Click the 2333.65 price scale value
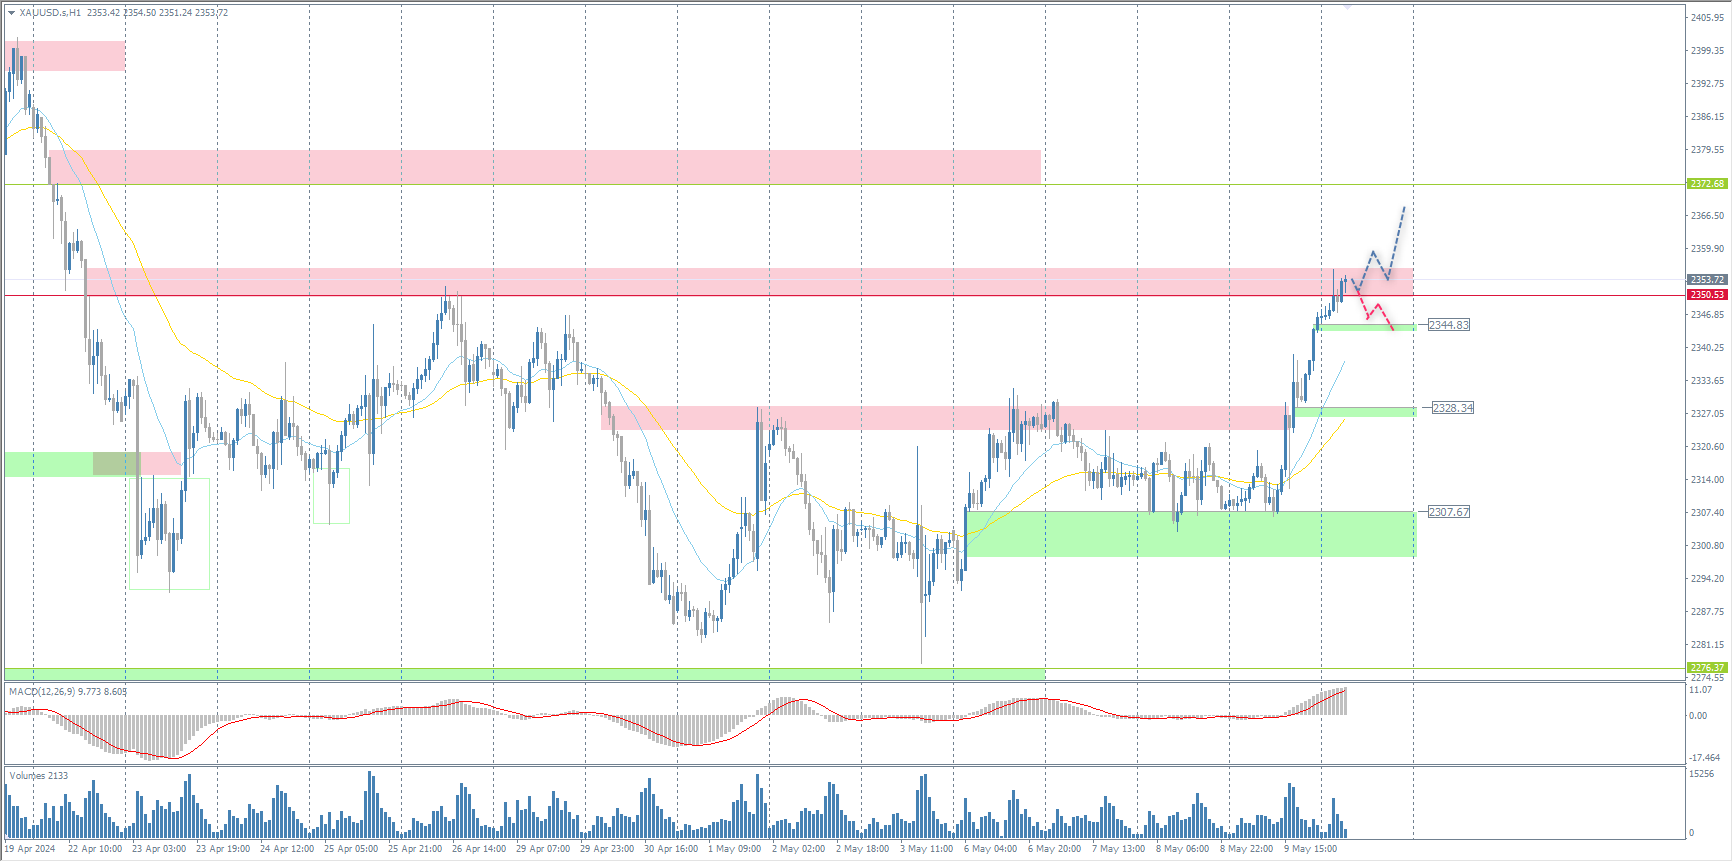Image resolution: width=1733 pixels, height=862 pixels. pyautogui.click(x=1707, y=381)
